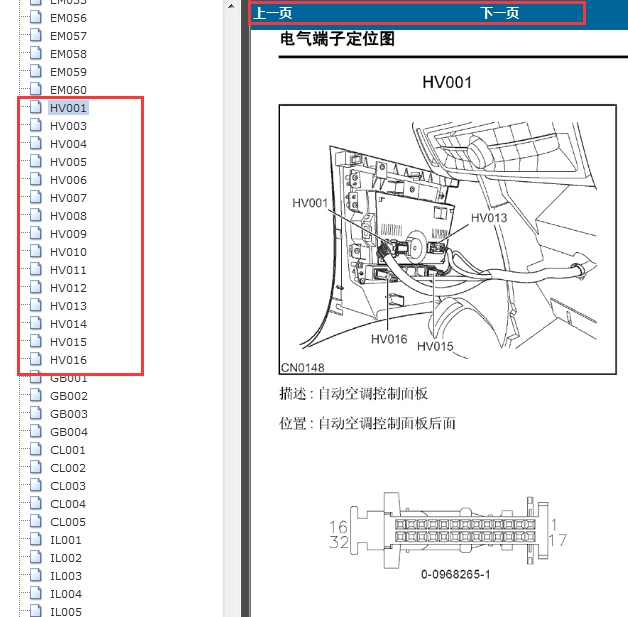Viewport: 628px width, 617px height.
Task: Click the page icon beside GB002
Action: [36, 395]
